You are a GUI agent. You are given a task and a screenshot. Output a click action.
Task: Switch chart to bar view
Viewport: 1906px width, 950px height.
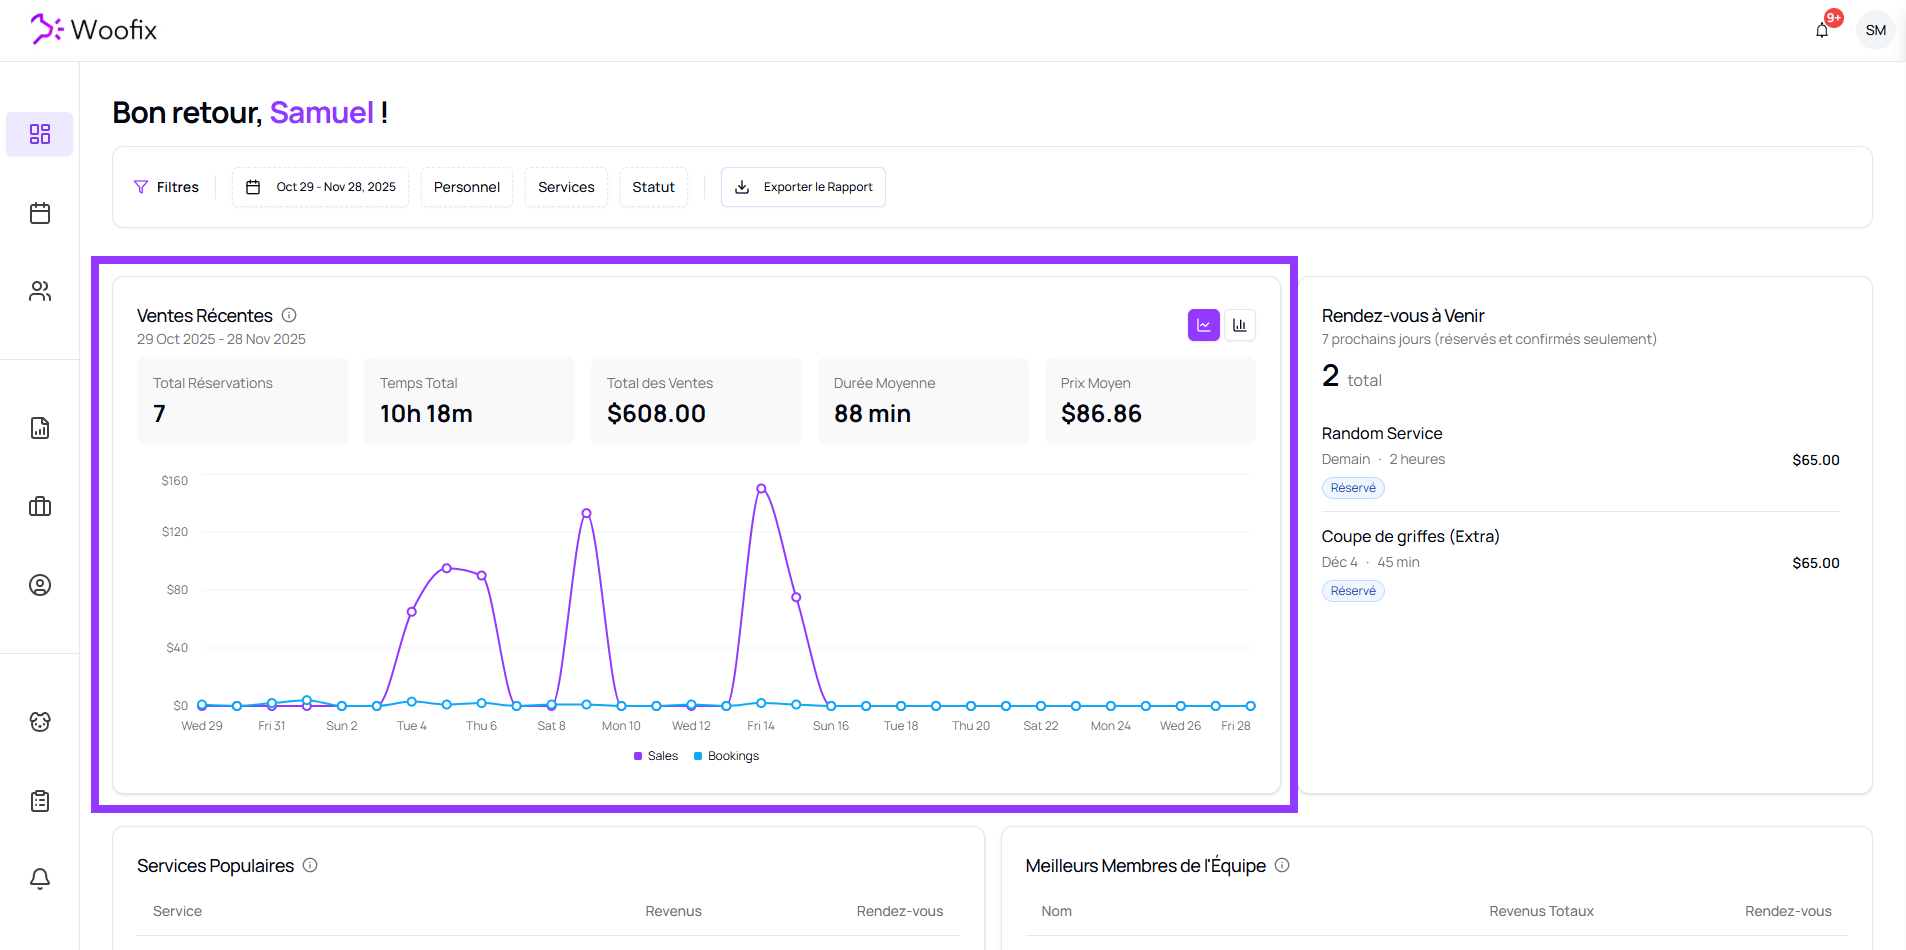tap(1240, 325)
